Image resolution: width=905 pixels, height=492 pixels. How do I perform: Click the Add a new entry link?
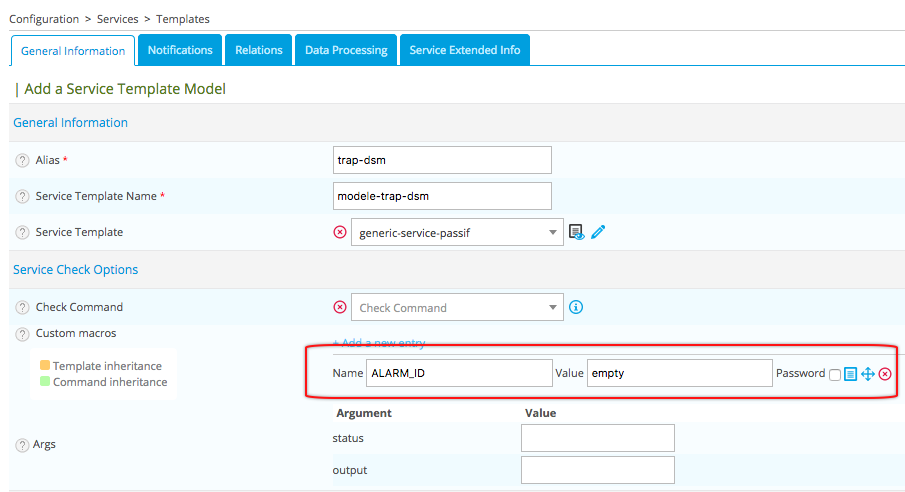click(378, 343)
